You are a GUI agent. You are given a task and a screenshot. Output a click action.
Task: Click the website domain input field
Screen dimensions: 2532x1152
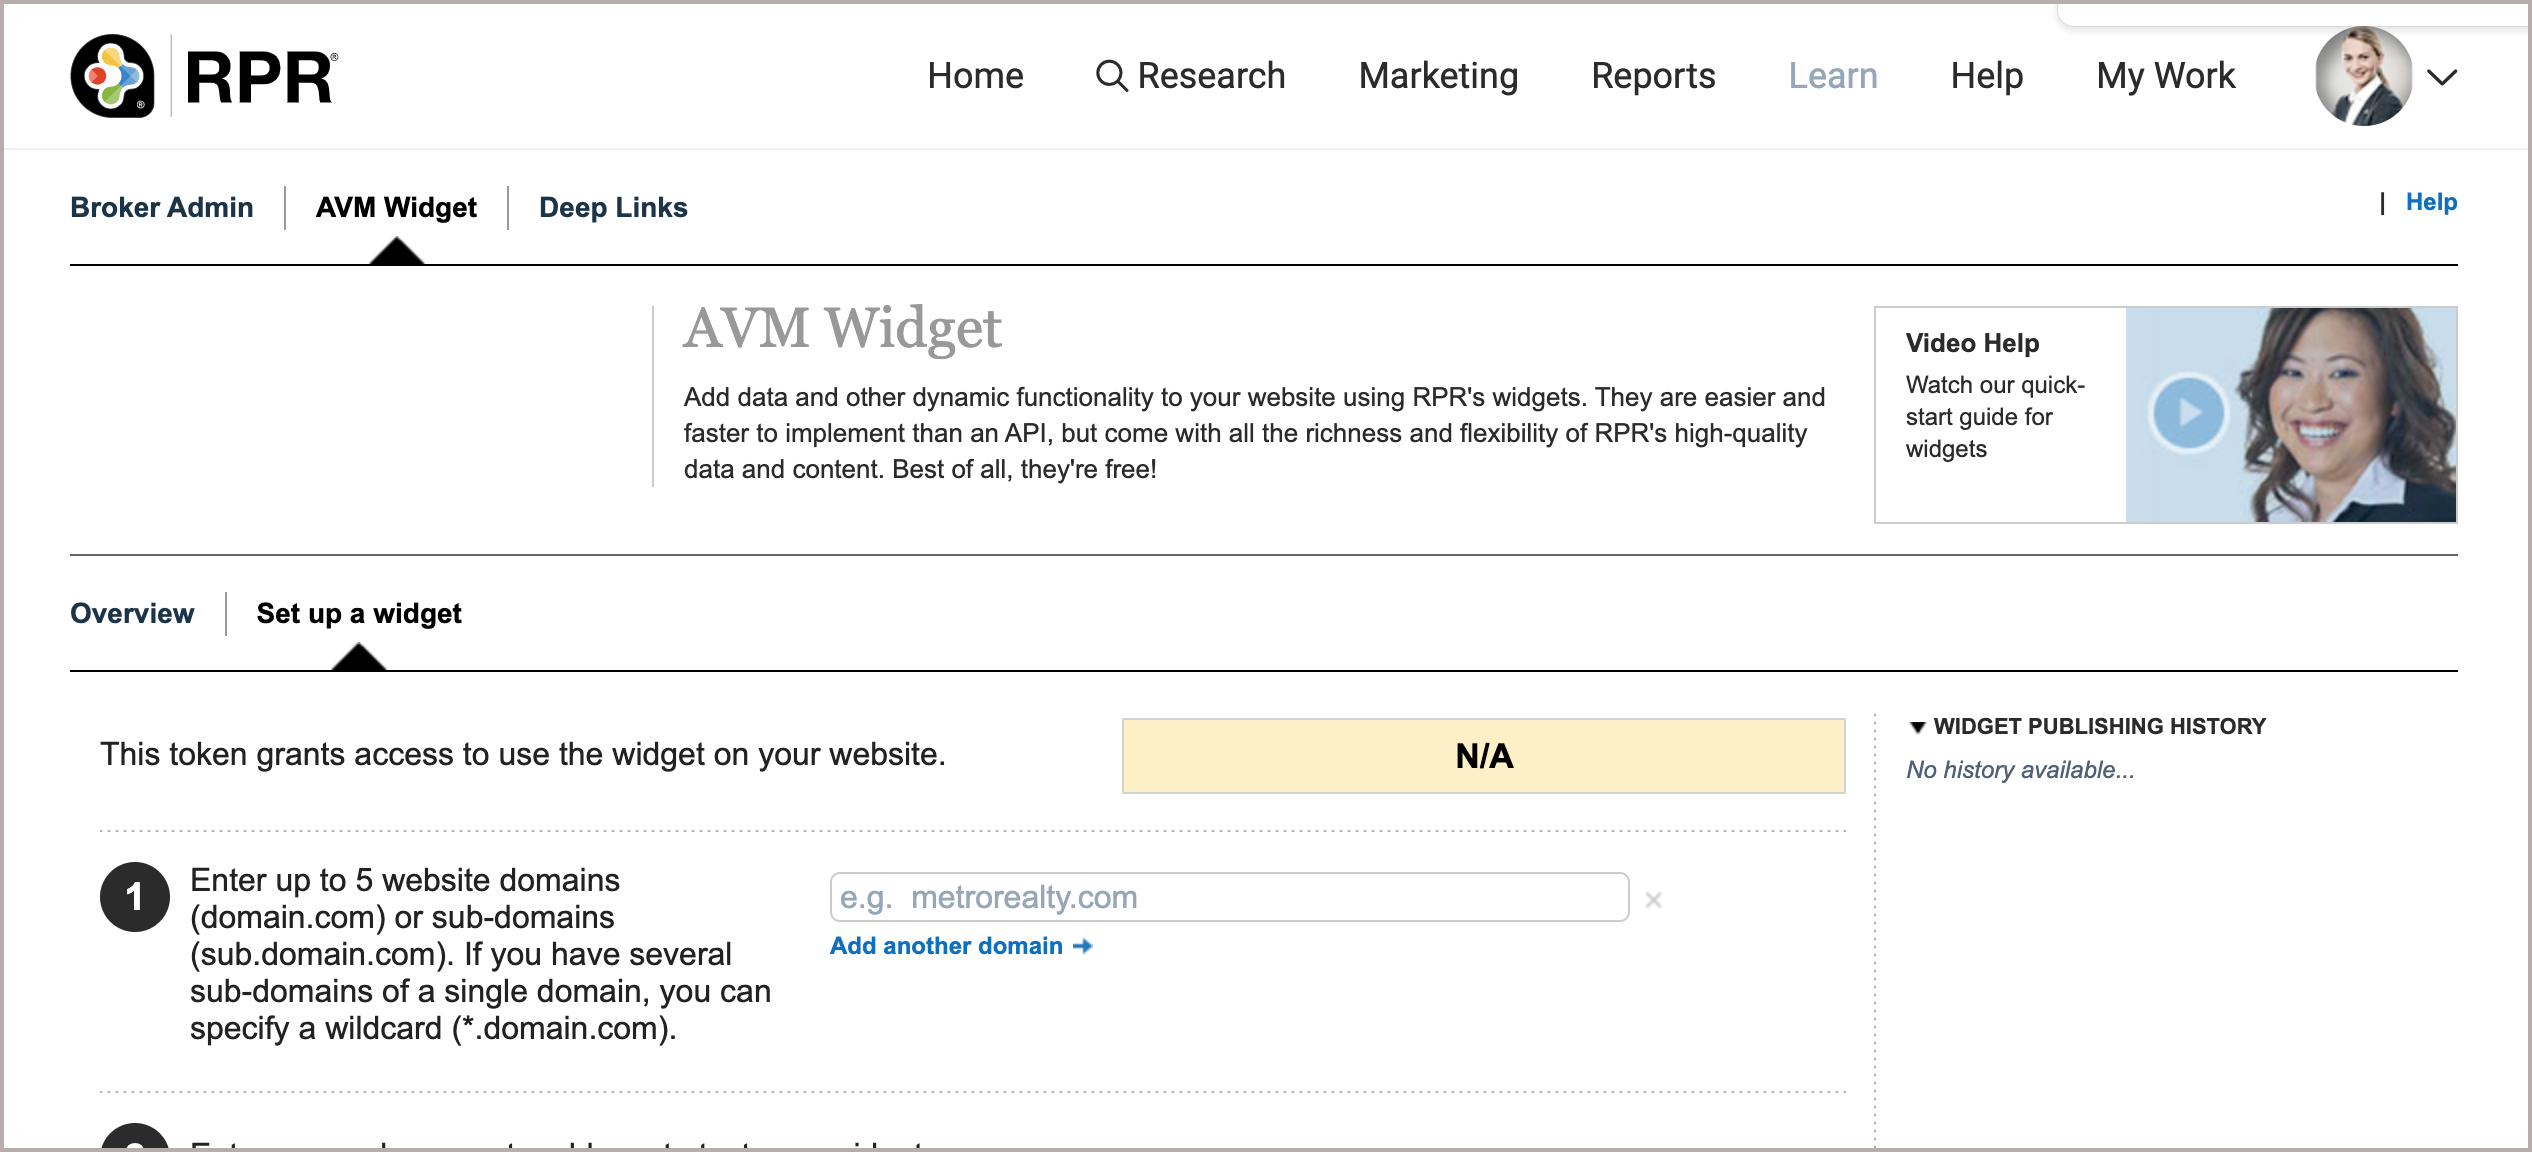click(x=1228, y=897)
